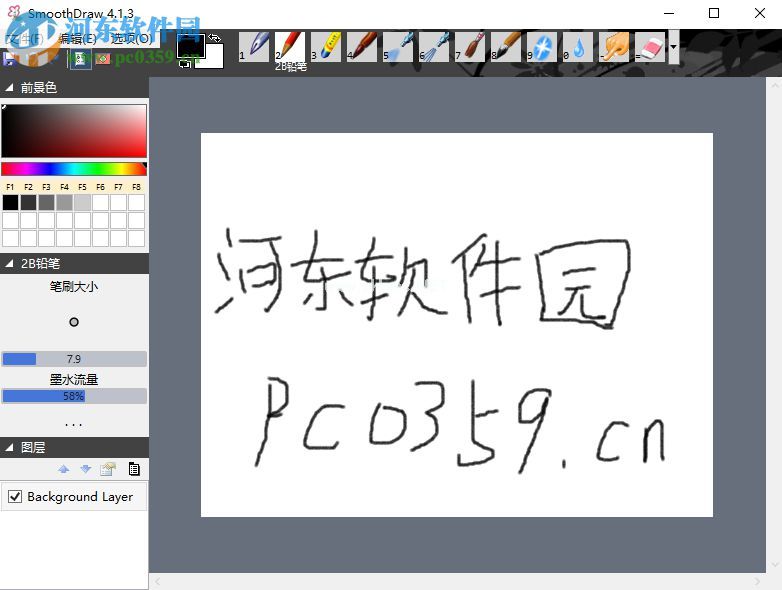
Task: Select the yellow-blue crayon tool numbered 3
Action: (x=326, y=47)
